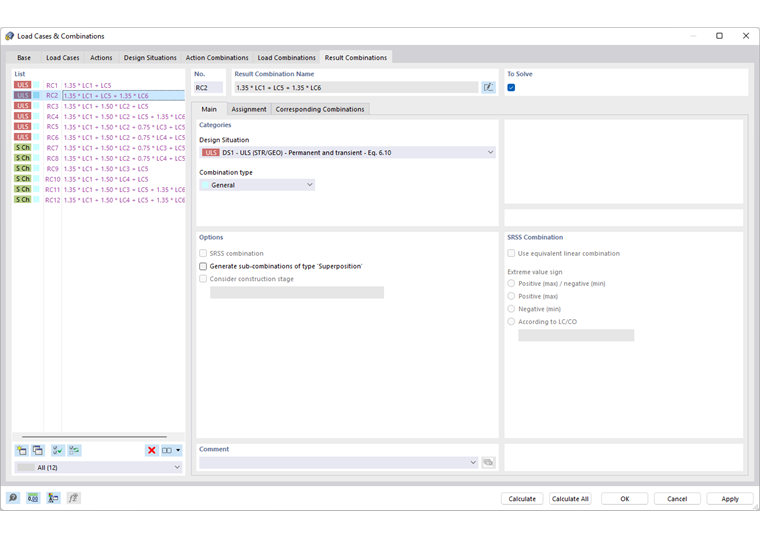Select row RC2 in the list
This screenshot has width=760, height=539.
point(99,95)
